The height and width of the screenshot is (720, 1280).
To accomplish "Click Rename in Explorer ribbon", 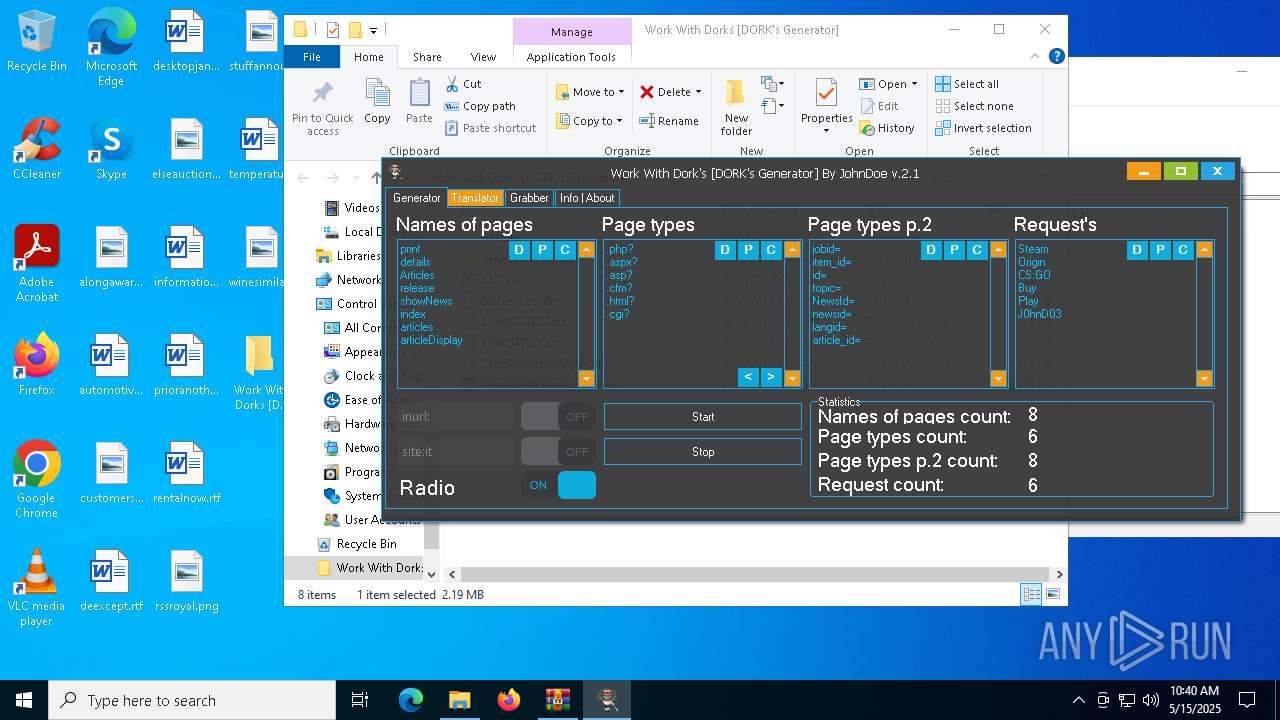I will point(669,121).
